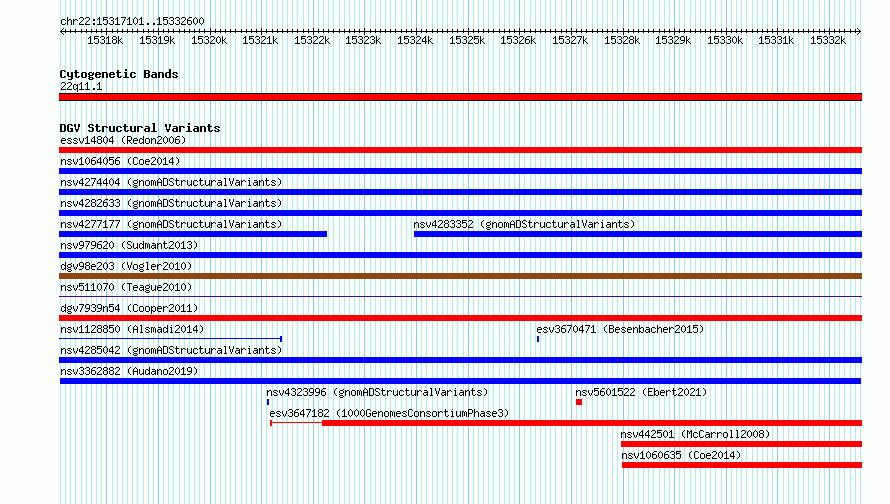Open nsv979620 (Sudmant2013) label
890x504 pixels.
coord(129,245)
